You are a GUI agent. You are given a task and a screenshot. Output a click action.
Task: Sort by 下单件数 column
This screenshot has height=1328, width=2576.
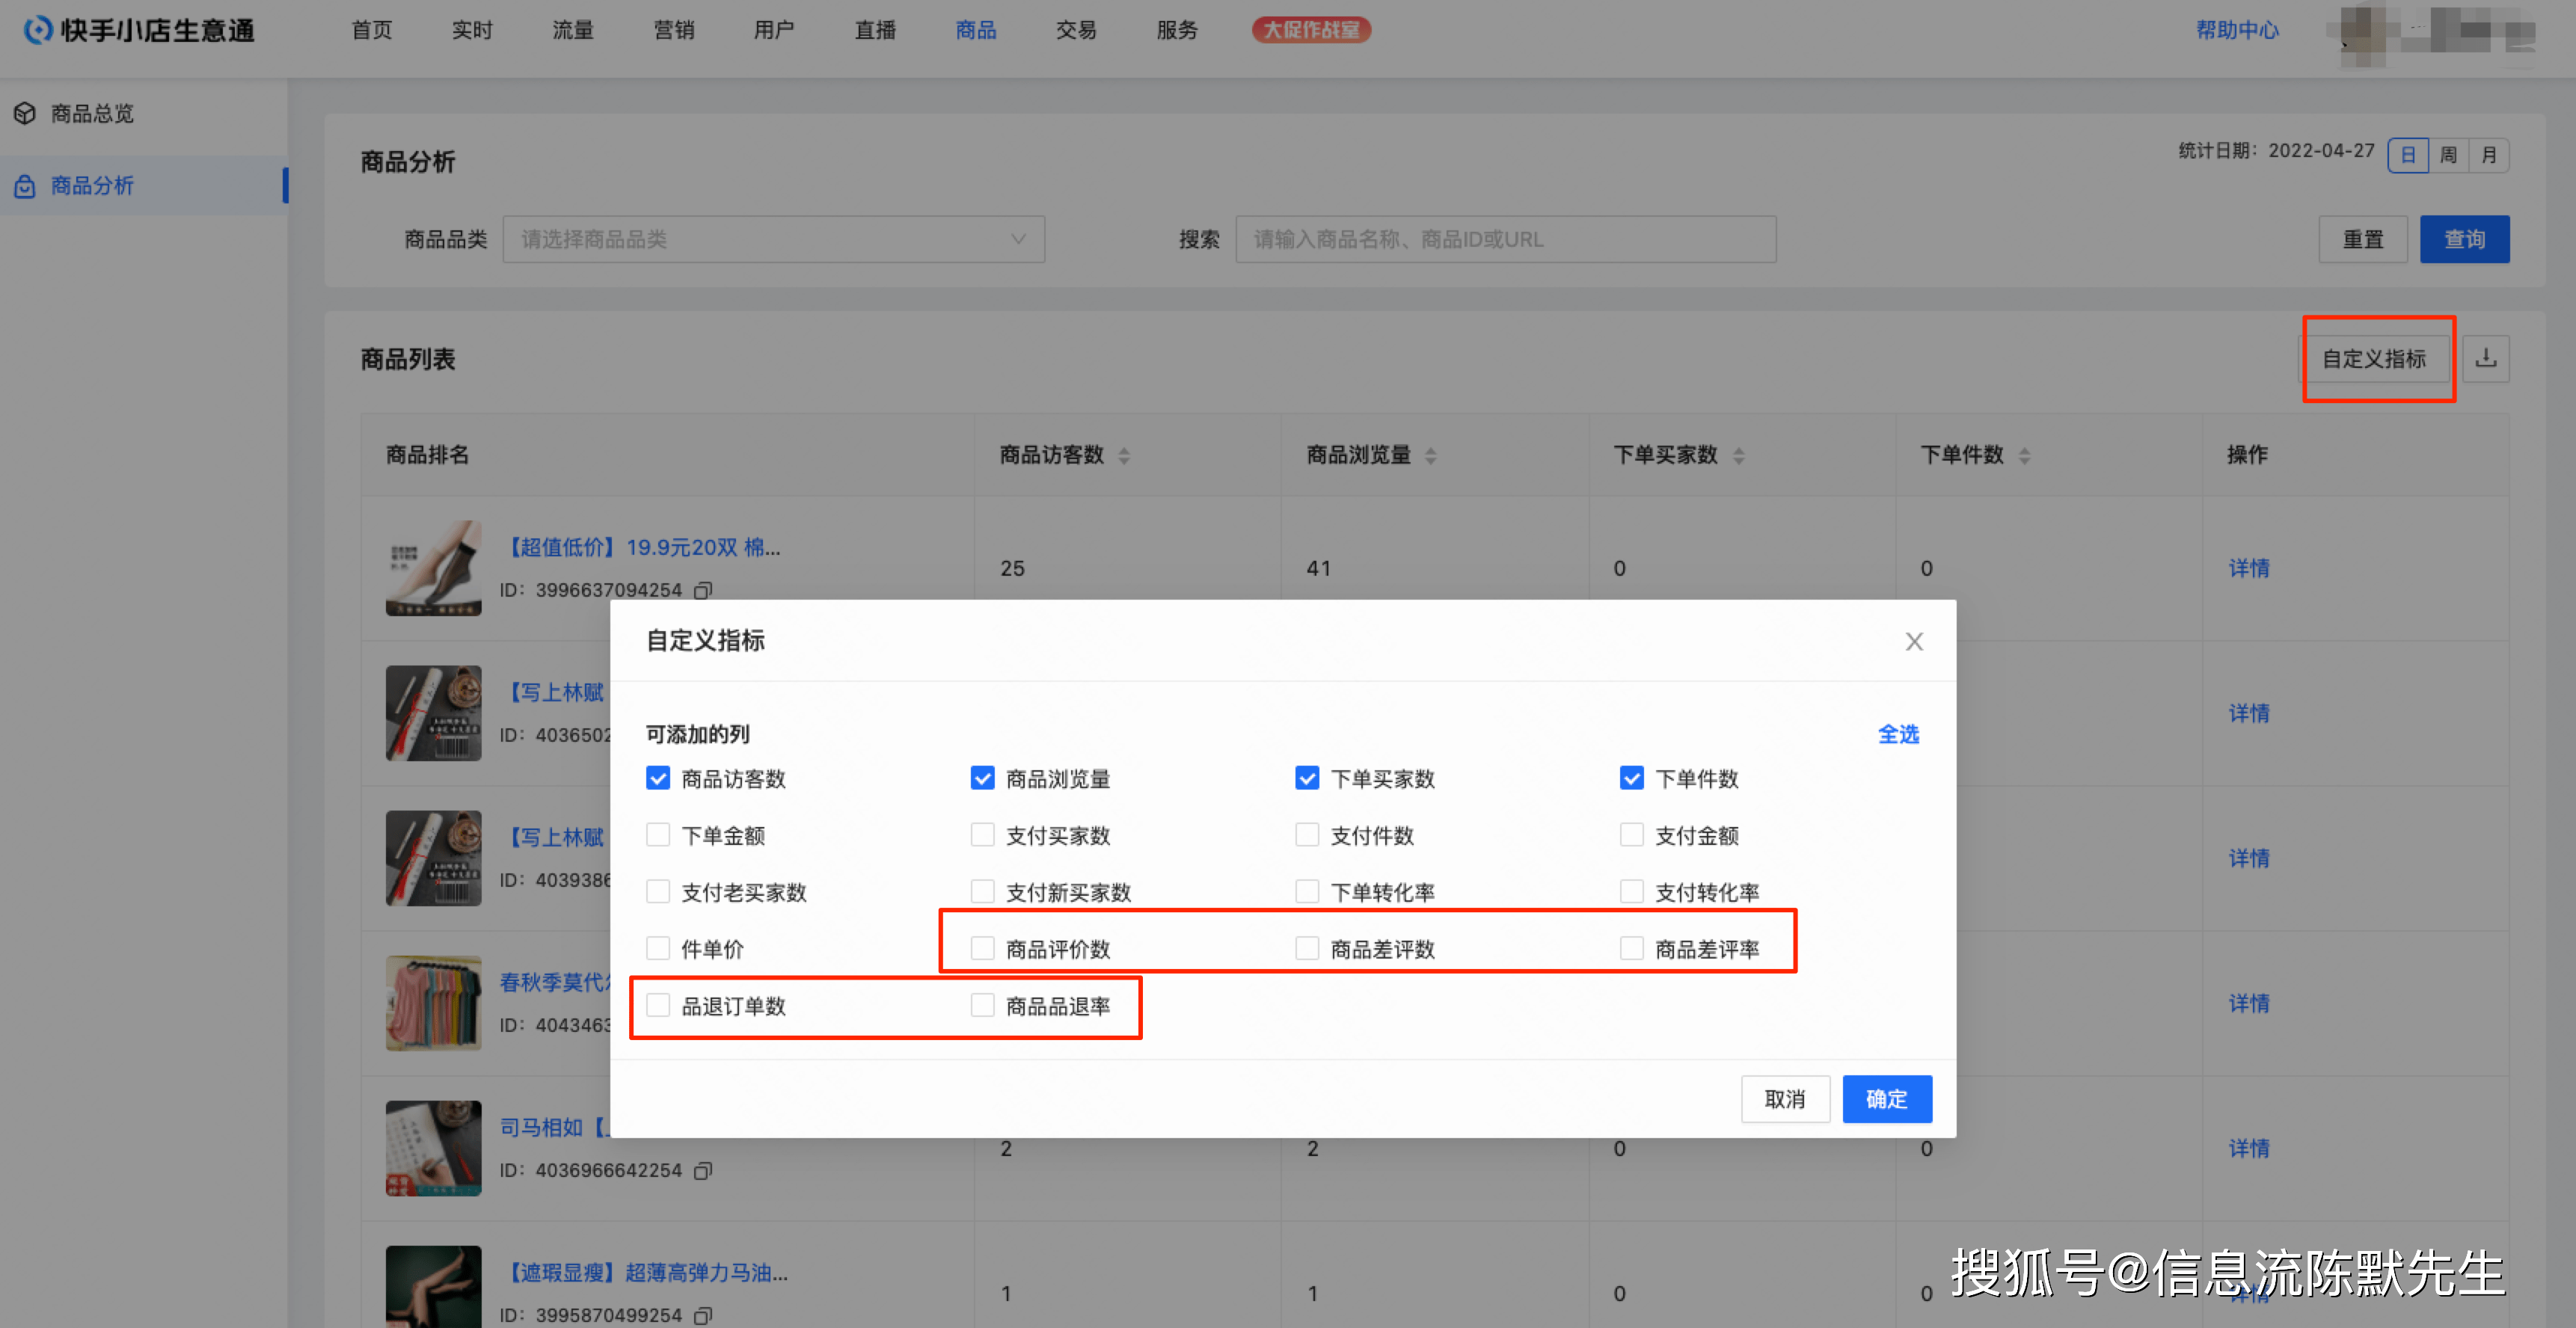(x=2025, y=455)
